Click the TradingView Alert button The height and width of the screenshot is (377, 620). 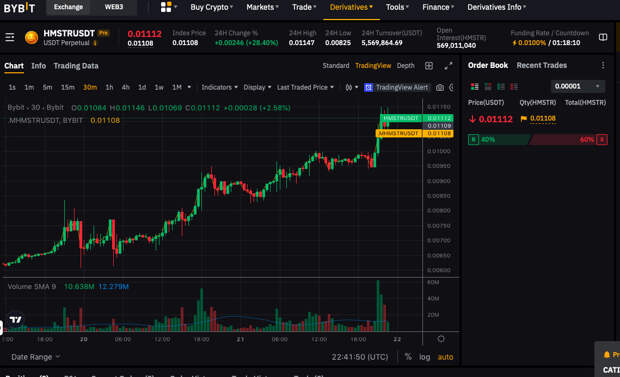pos(396,87)
